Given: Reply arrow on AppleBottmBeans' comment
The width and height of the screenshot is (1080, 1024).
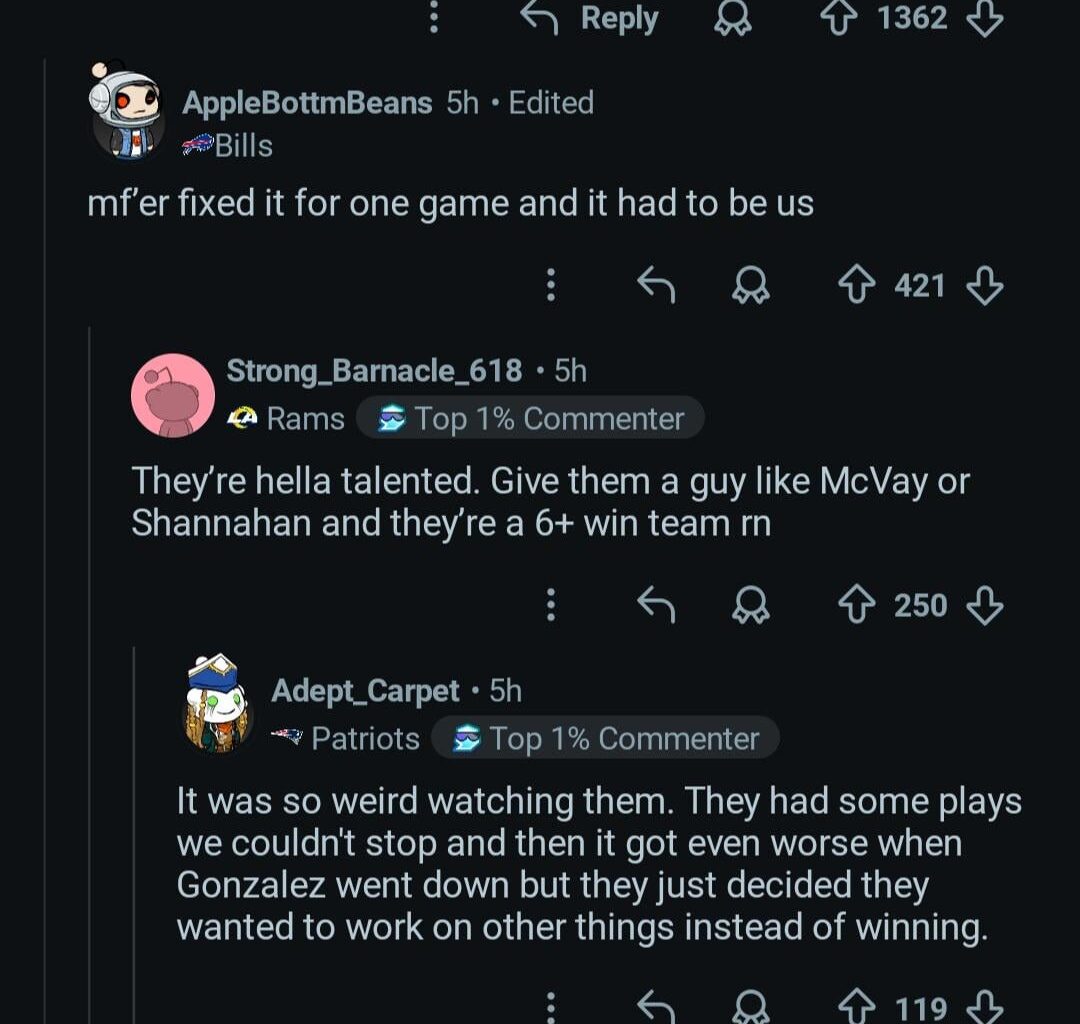Looking at the screenshot, I should click(x=656, y=287).
